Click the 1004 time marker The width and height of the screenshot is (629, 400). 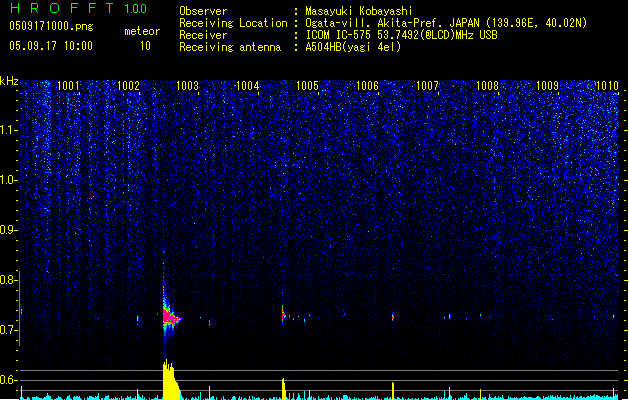[x=248, y=86]
